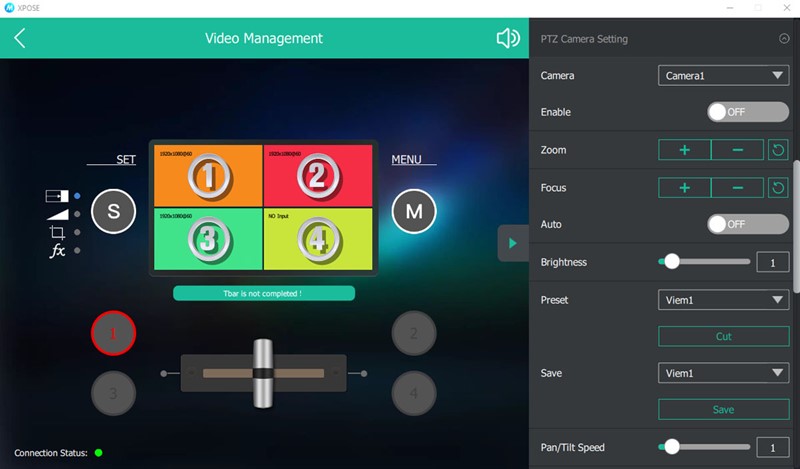Open the Camera dropdown showing Camera1
This screenshot has width=800, height=469.
(x=723, y=76)
